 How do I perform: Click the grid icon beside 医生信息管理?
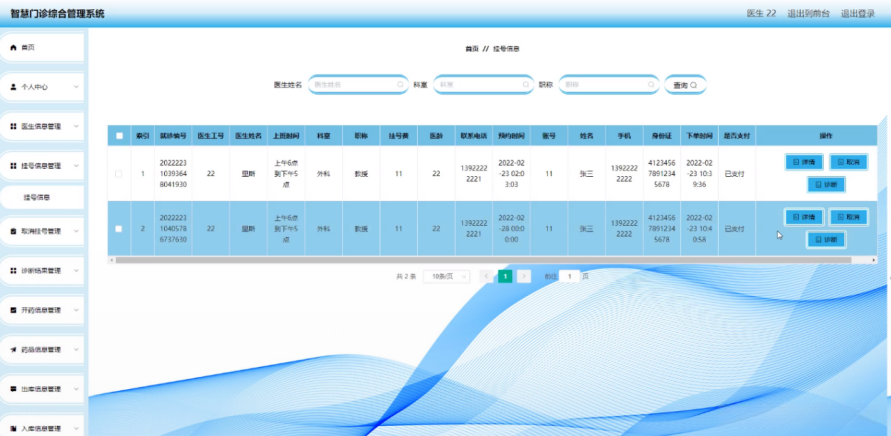(14, 126)
